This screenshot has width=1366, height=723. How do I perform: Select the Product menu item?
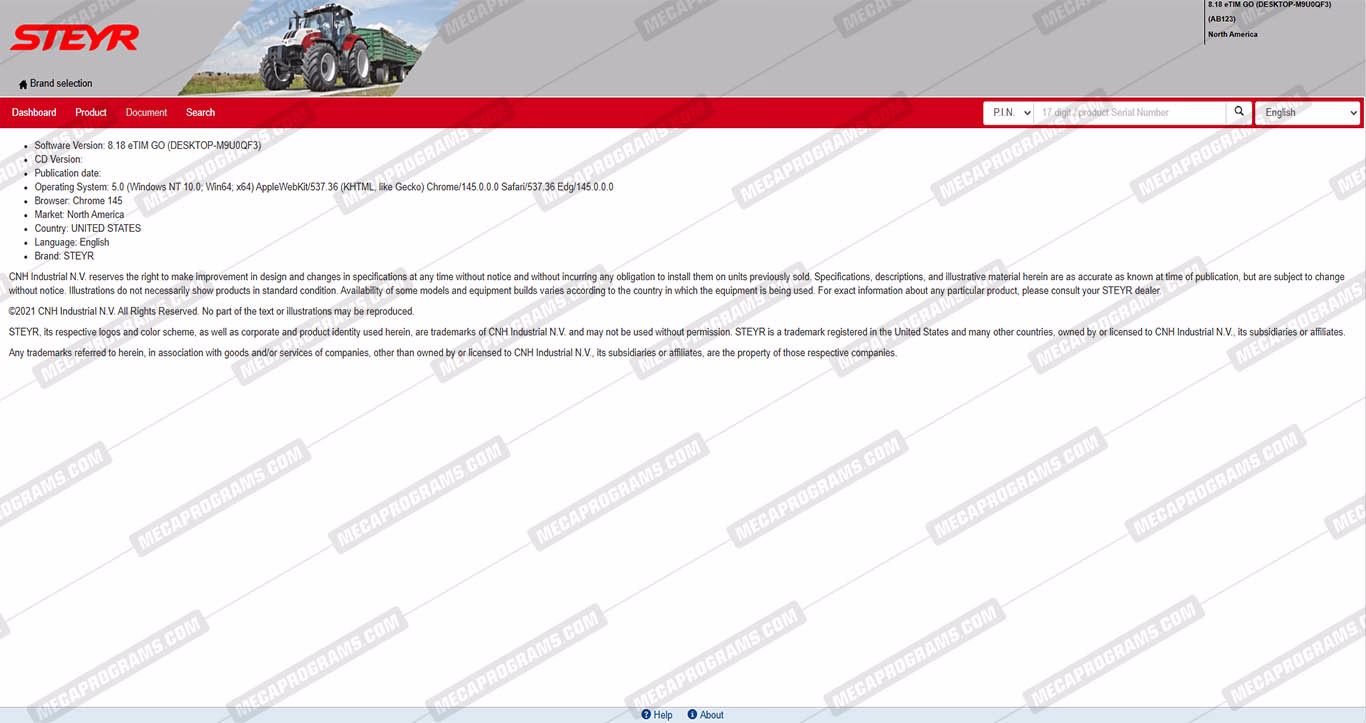(90, 113)
